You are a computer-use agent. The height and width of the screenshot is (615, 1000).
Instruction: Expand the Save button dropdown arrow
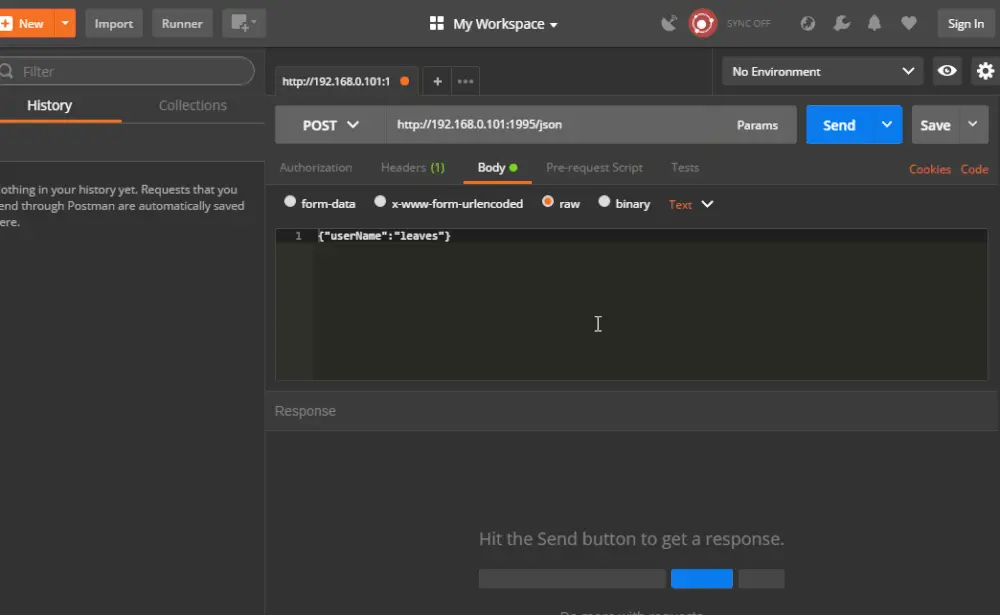point(973,124)
